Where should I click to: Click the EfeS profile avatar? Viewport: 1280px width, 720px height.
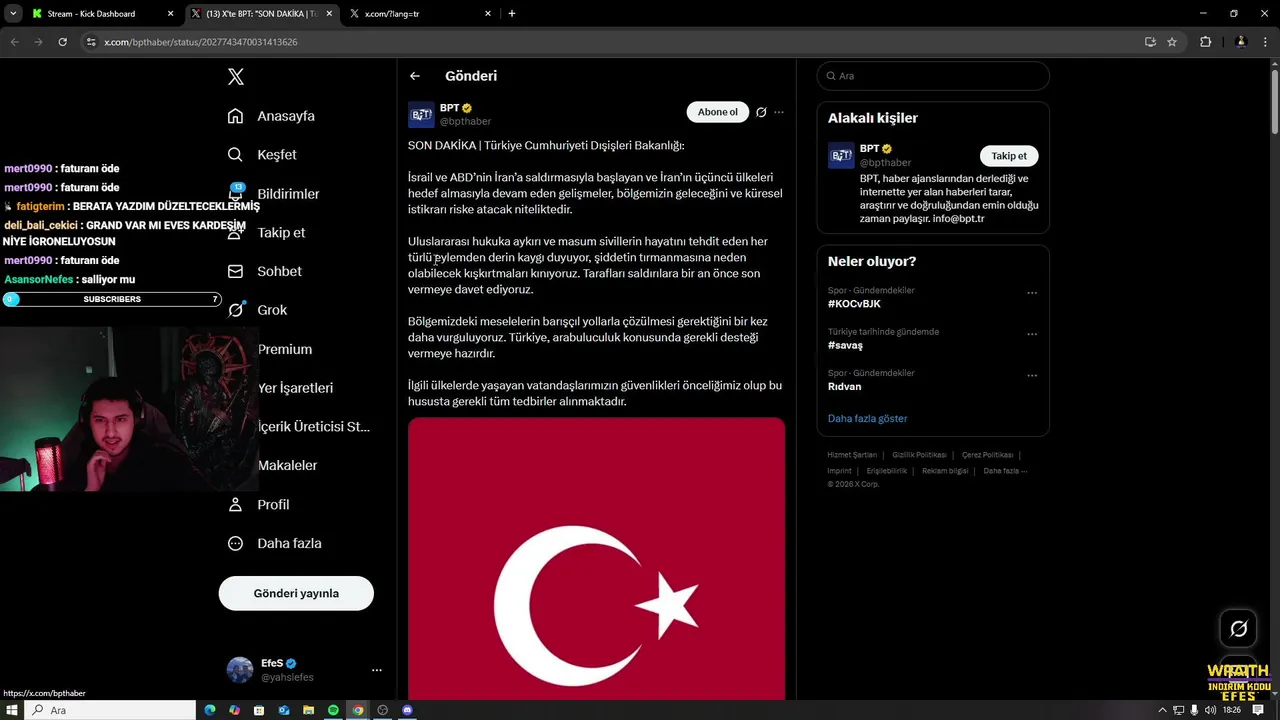click(240, 670)
